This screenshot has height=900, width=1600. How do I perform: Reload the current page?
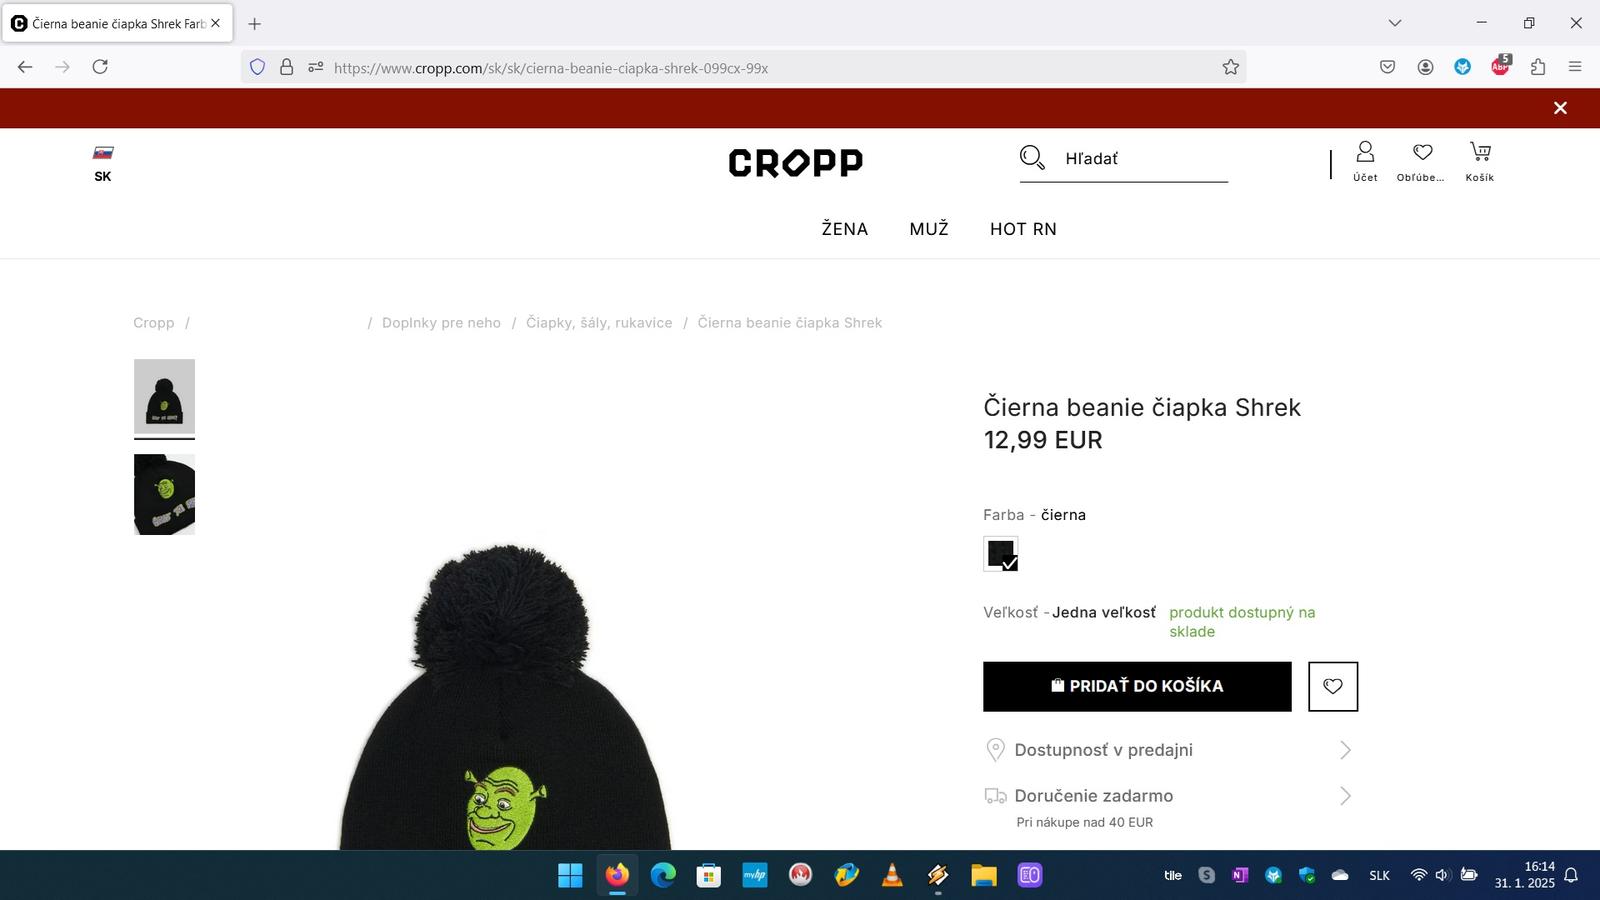[100, 67]
